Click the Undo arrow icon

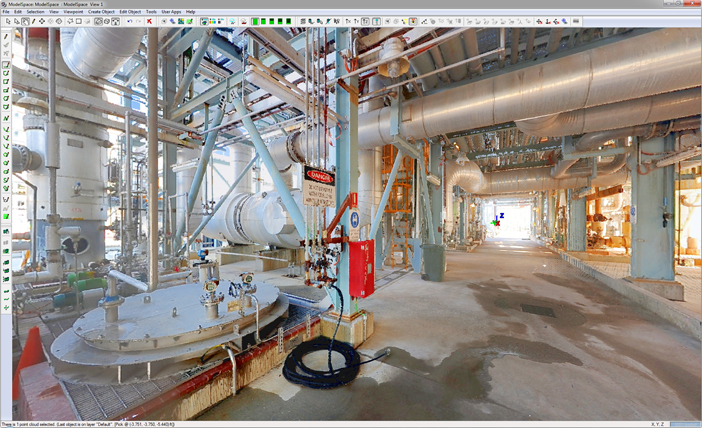pyautogui.click(x=128, y=20)
